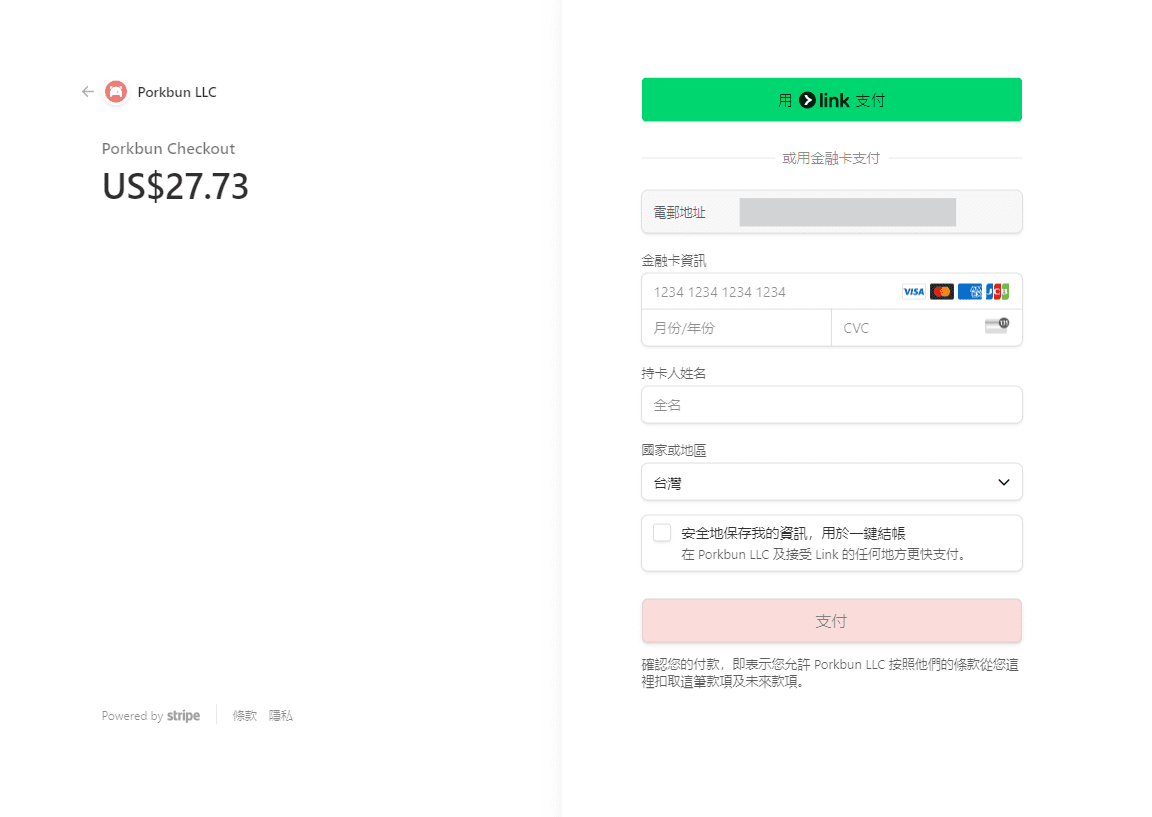Open the Powered by Stripe link
Screen dimensions: 1152x817
151,716
